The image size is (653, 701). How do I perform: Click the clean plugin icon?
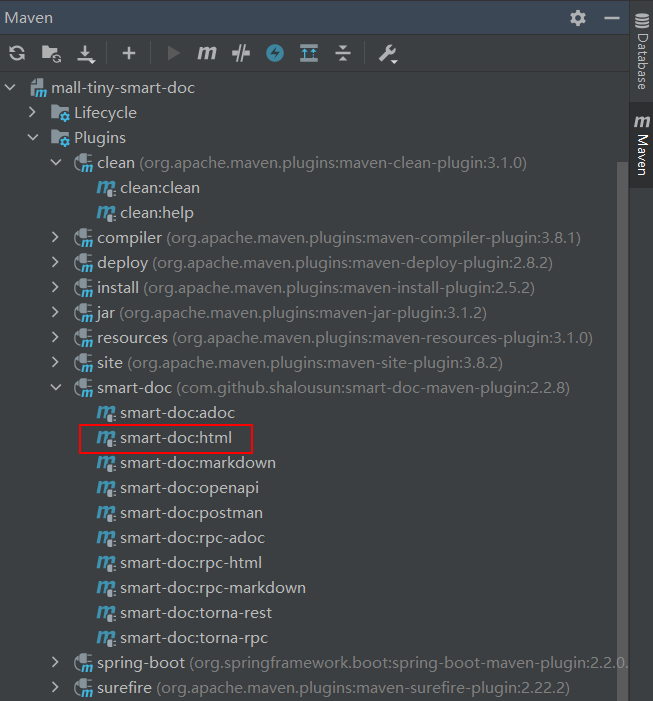pos(84,163)
